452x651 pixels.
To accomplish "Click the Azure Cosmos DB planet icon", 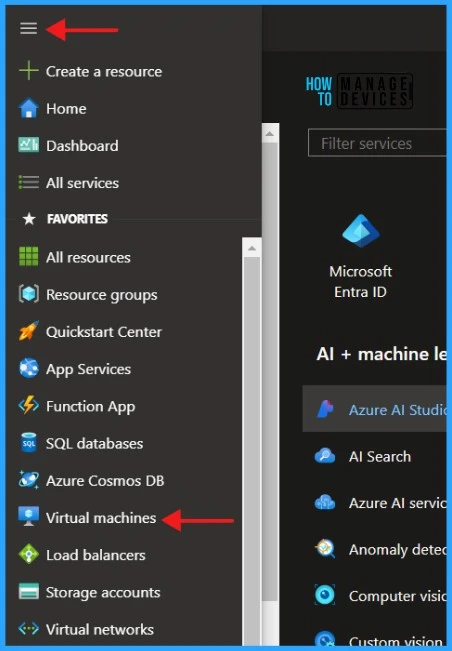I will pos(29,480).
